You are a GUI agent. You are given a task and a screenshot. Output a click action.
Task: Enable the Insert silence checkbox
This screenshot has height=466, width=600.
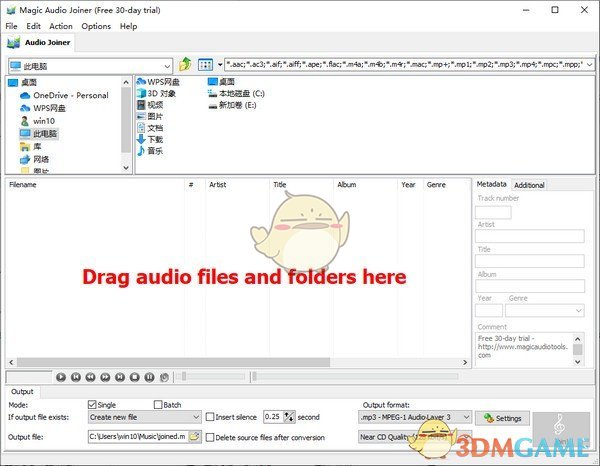coord(210,417)
